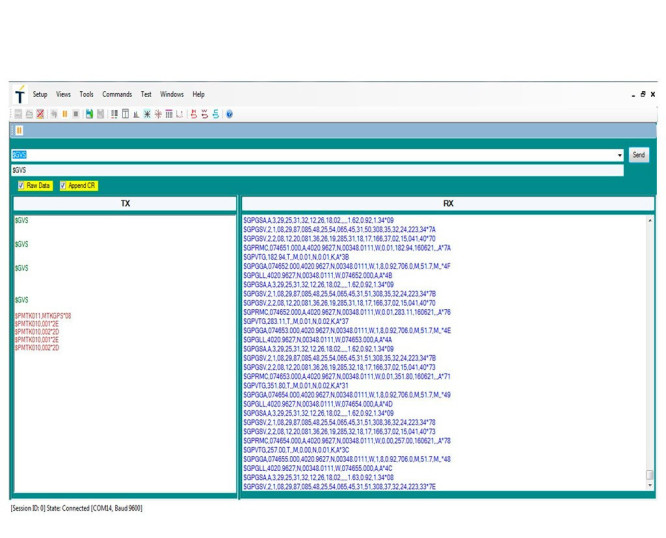
Task: Click the RX panel header
Action: point(448,203)
